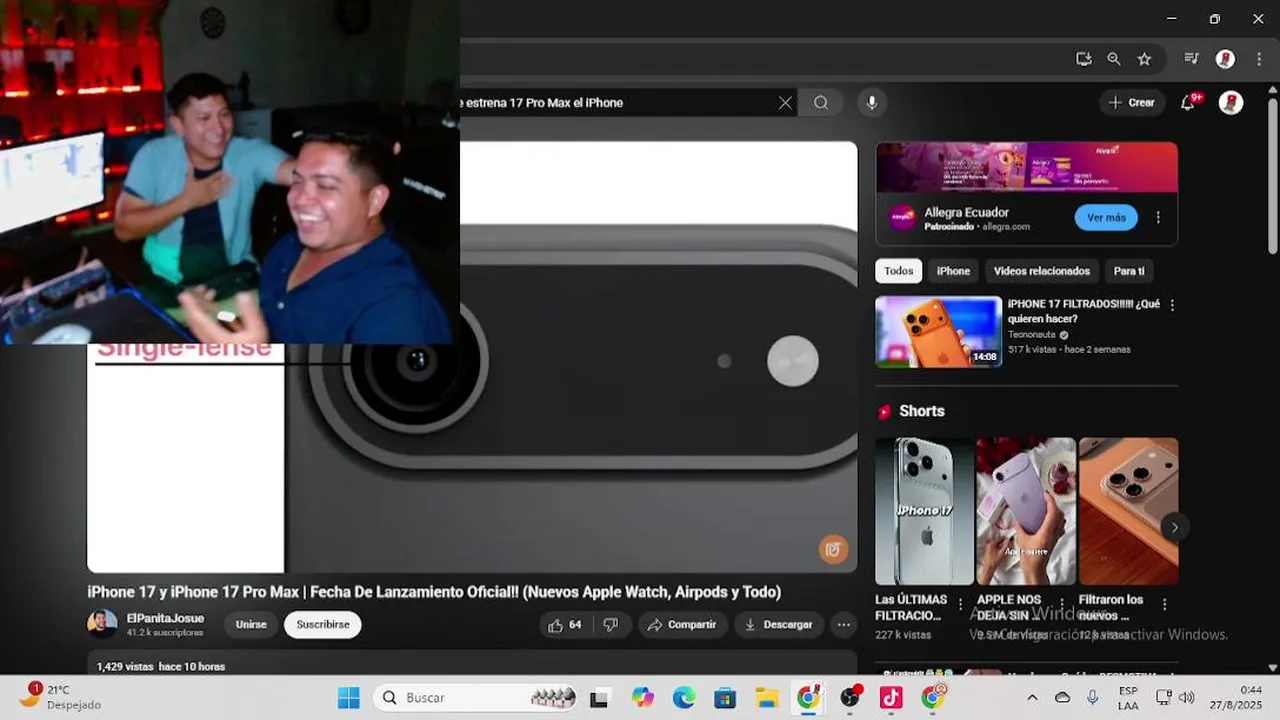Open Task View on the taskbar

(x=599, y=698)
